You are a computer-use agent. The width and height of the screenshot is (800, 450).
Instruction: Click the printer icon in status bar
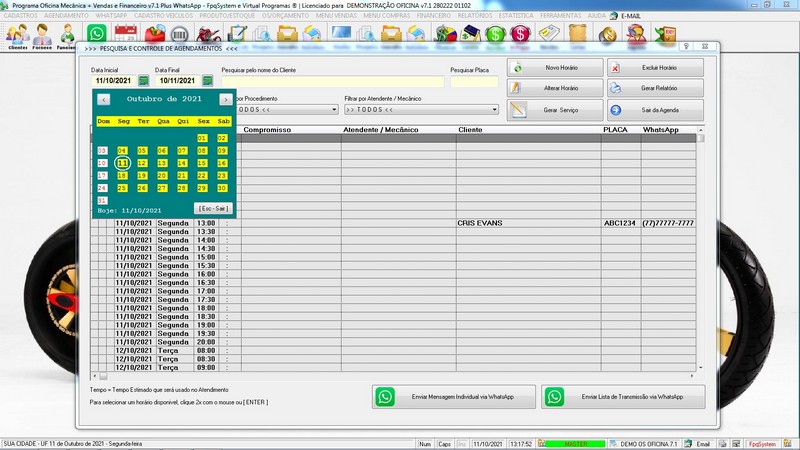tap(722, 444)
